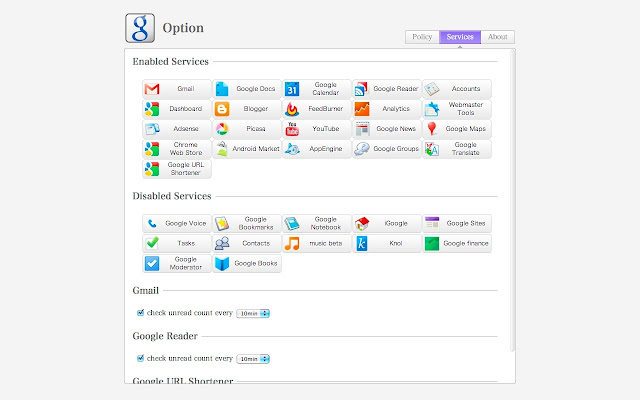
Task: Click the Android Market icon
Action: 222,149
